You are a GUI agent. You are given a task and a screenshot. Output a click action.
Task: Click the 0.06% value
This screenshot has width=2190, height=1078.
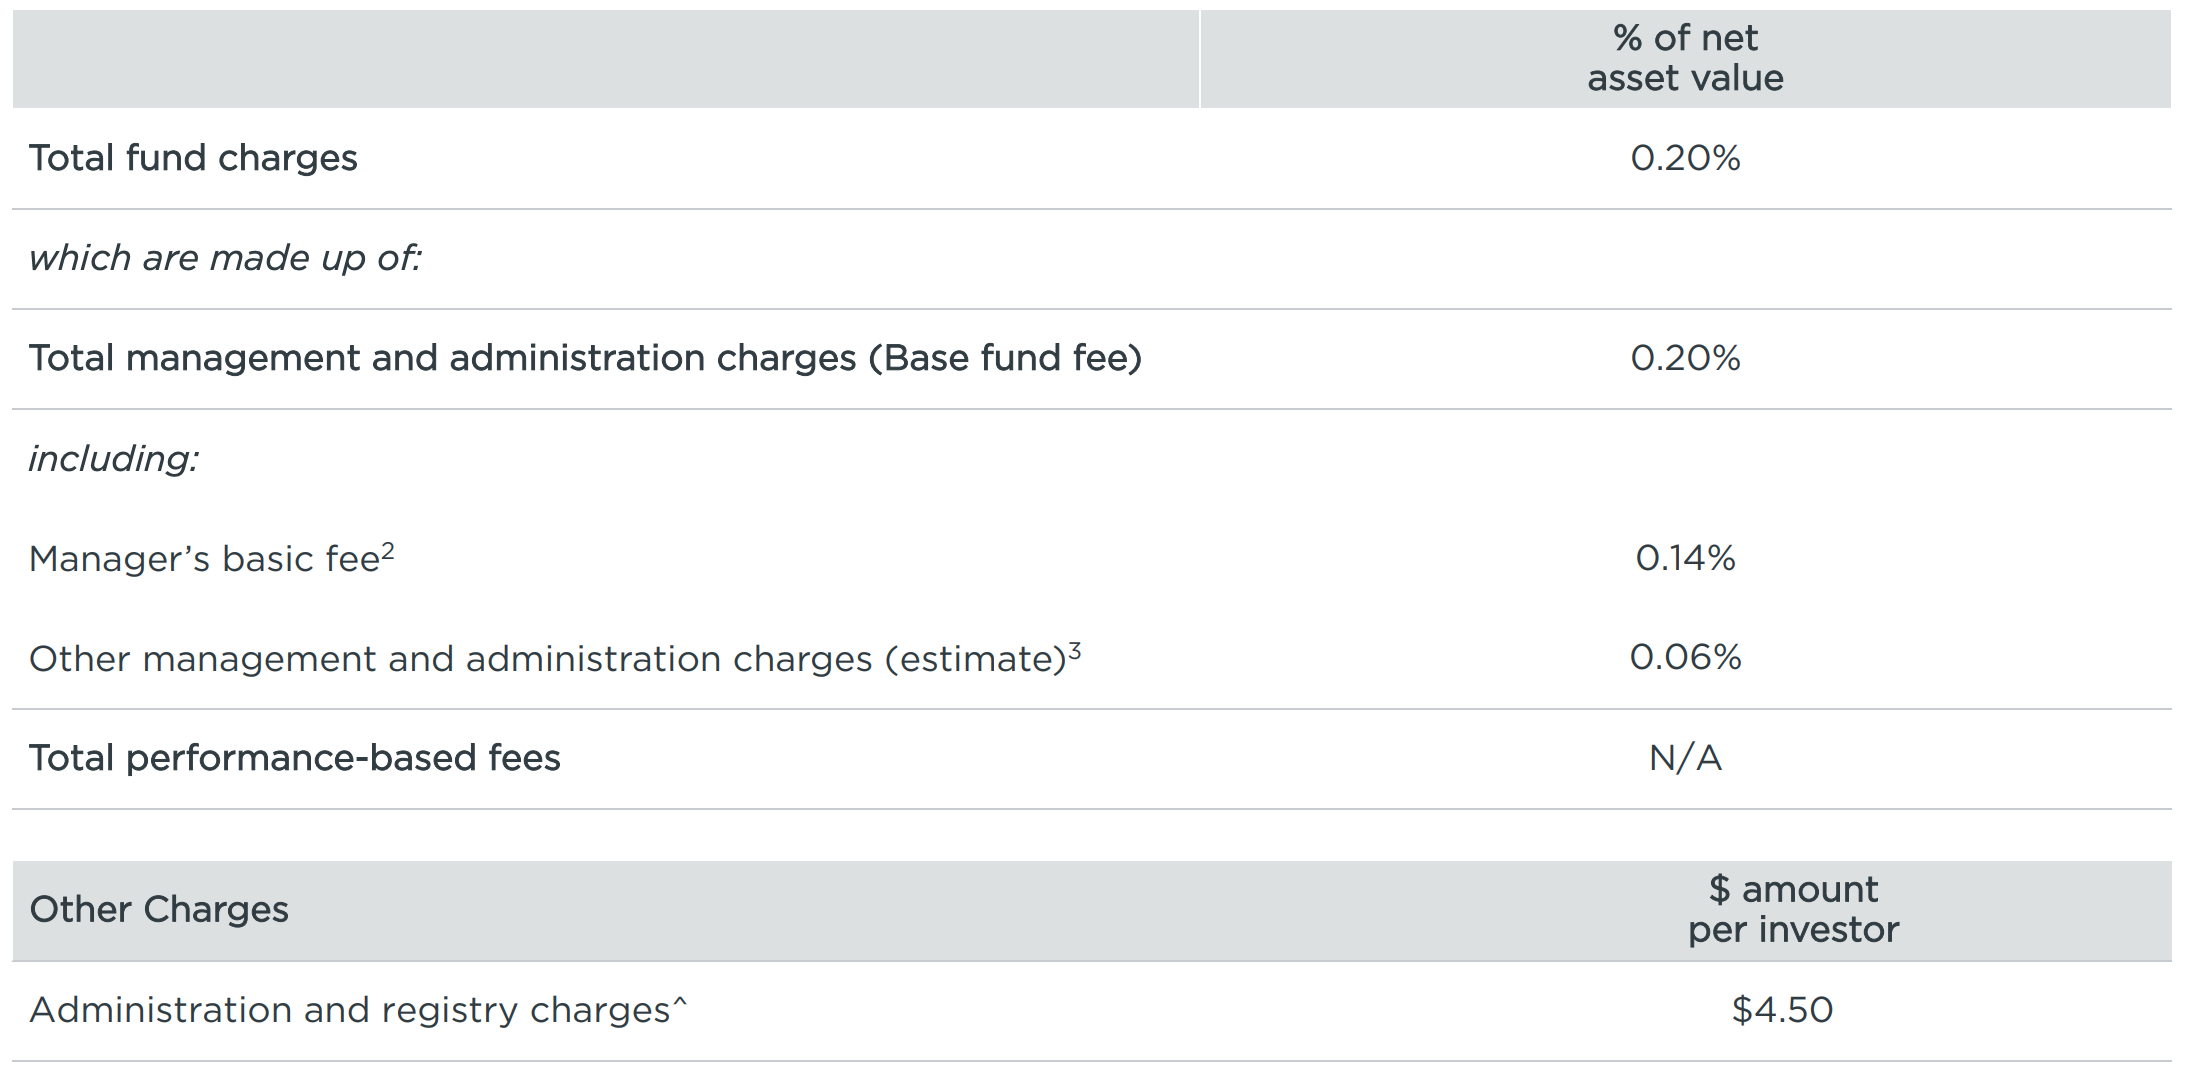[1685, 657]
